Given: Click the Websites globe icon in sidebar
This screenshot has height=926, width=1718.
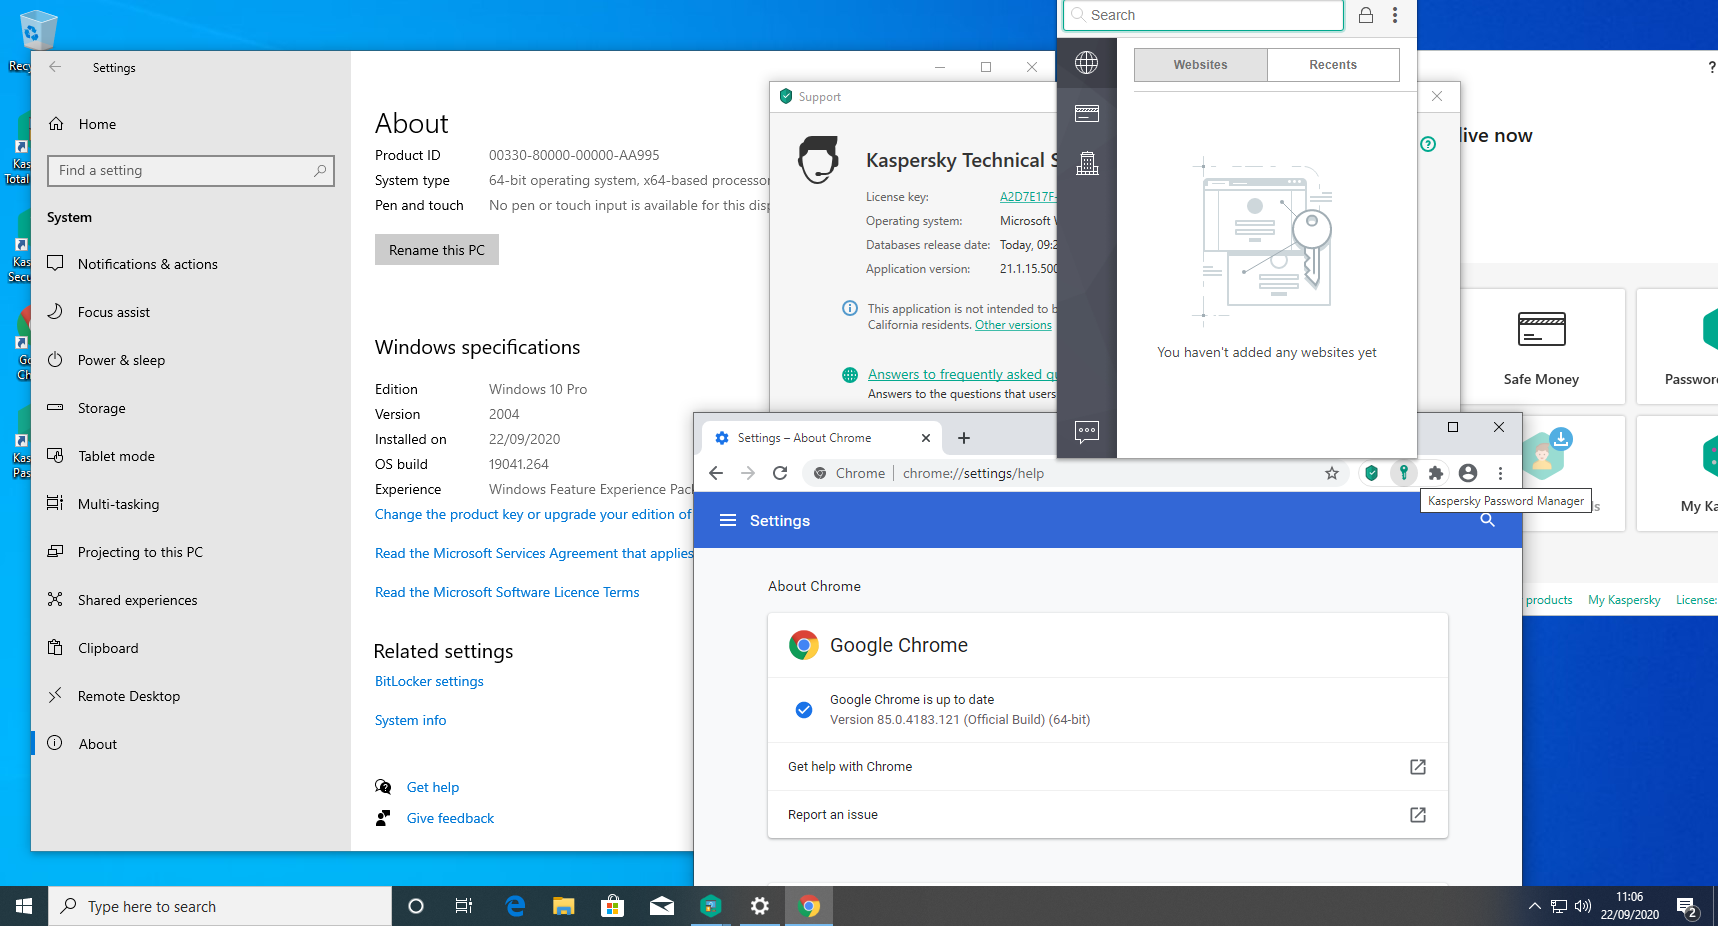Looking at the screenshot, I should [x=1086, y=63].
